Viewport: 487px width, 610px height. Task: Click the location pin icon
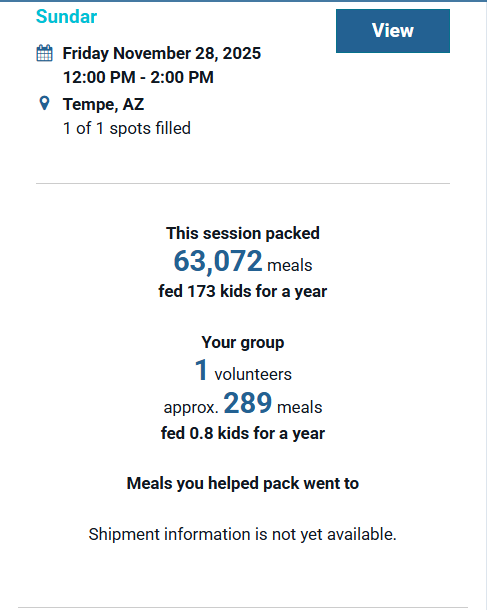pos(45,103)
